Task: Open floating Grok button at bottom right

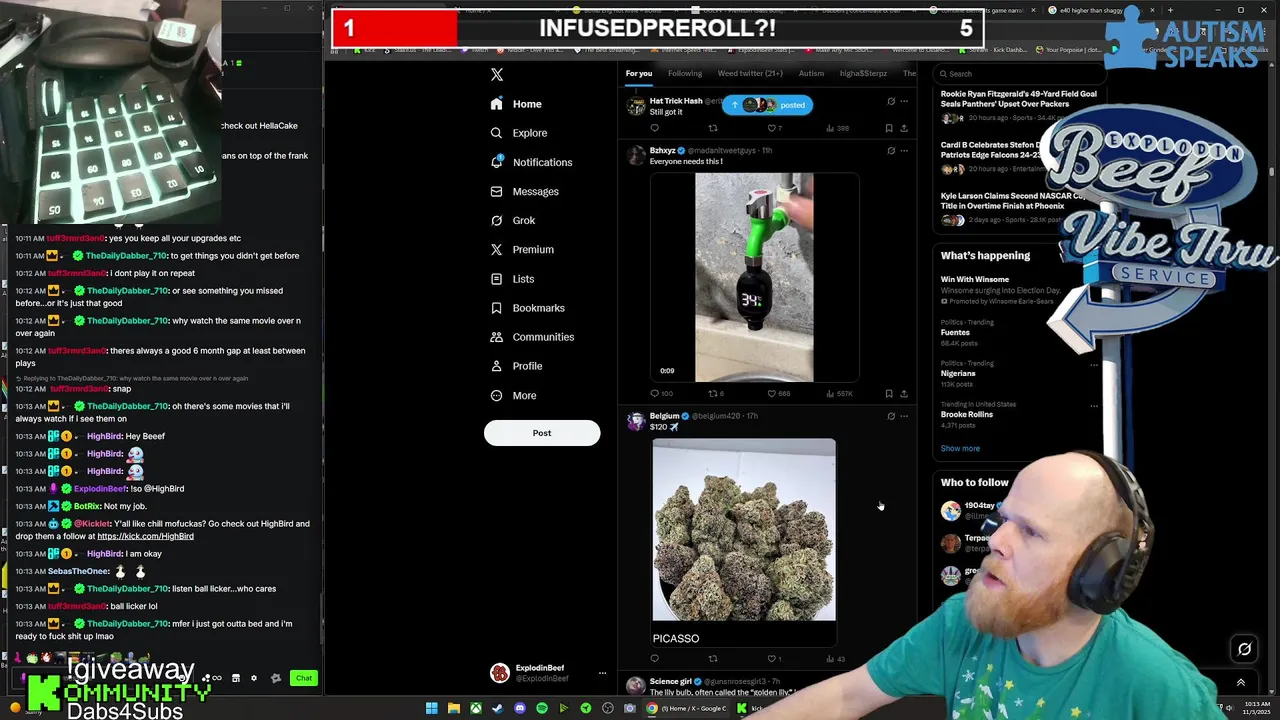Action: (x=1244, y=649)
